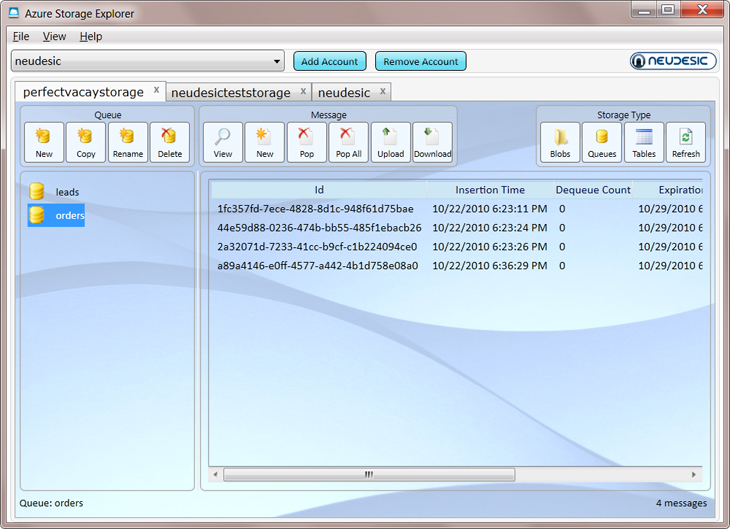Screen dimensions: 730x529
Task: Upload a message file
Action: (390, 142)
